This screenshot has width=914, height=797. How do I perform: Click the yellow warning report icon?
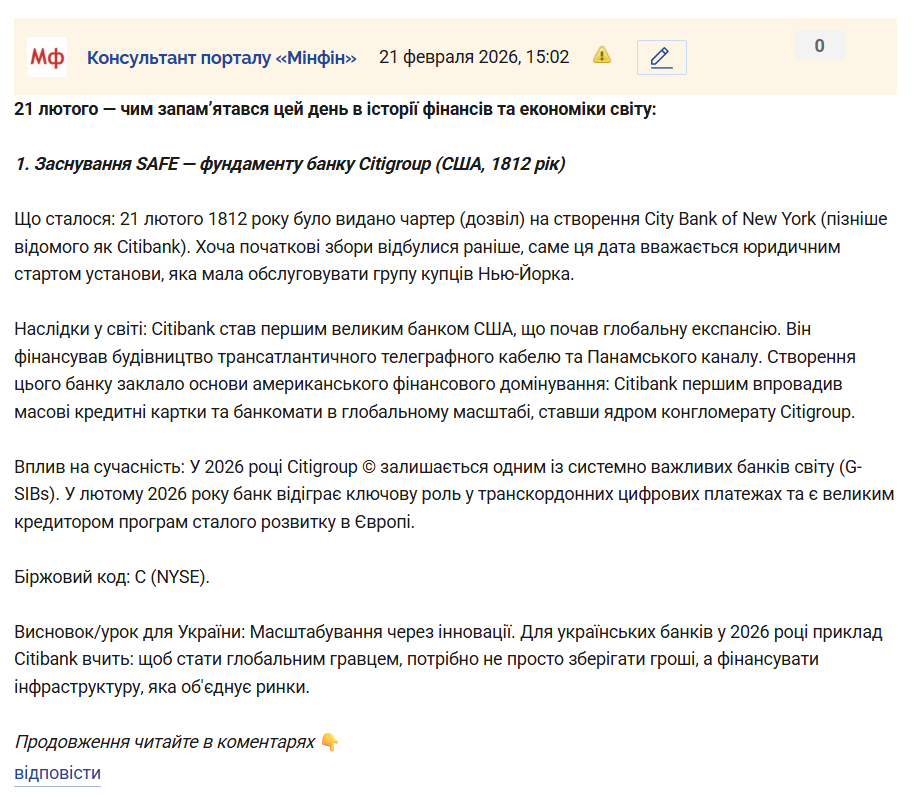coord(602,55)
